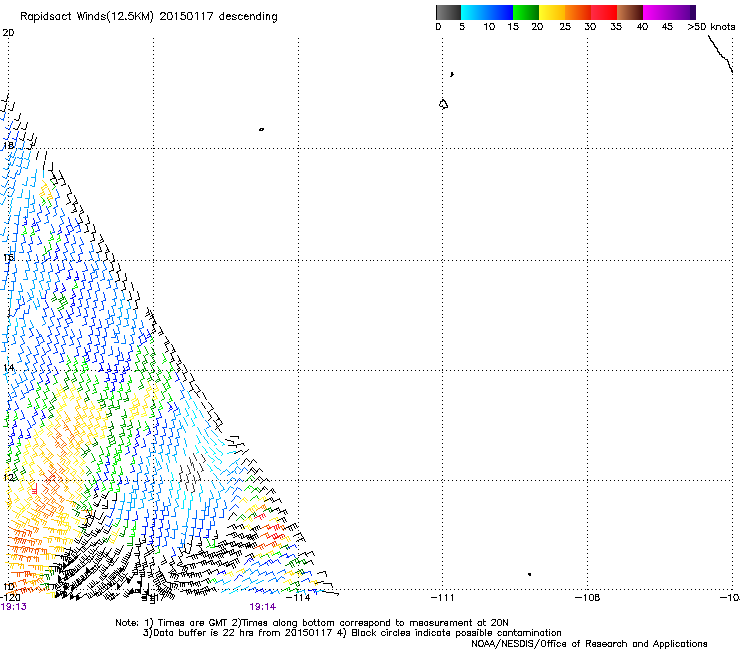Click the '>50 knots' legend label
The image size is (740, 650).
pyautogui.click(x=711, y=27)
